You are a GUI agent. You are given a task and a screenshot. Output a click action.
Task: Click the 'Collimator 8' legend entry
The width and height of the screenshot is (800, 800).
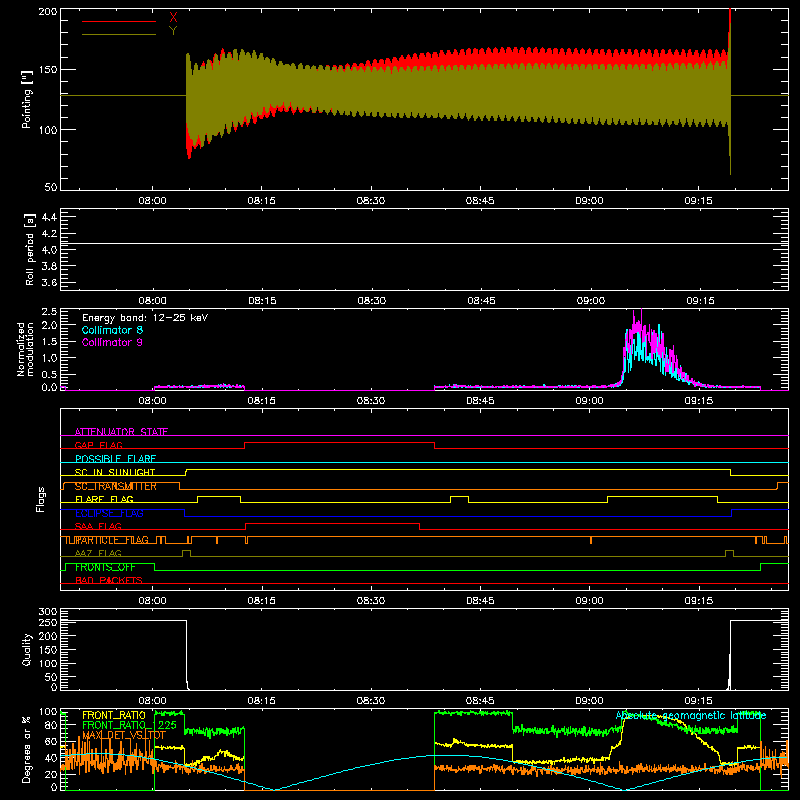(x=112, y=330)
